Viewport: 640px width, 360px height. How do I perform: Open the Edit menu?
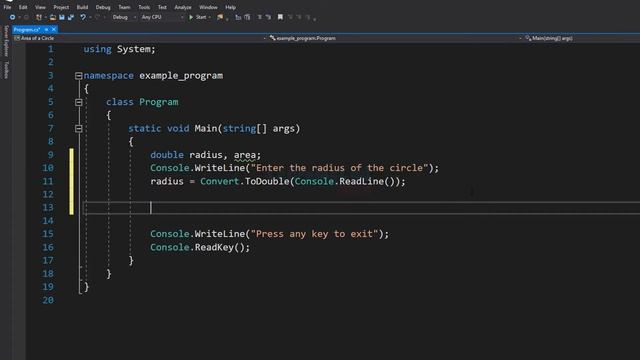point(23,7)
